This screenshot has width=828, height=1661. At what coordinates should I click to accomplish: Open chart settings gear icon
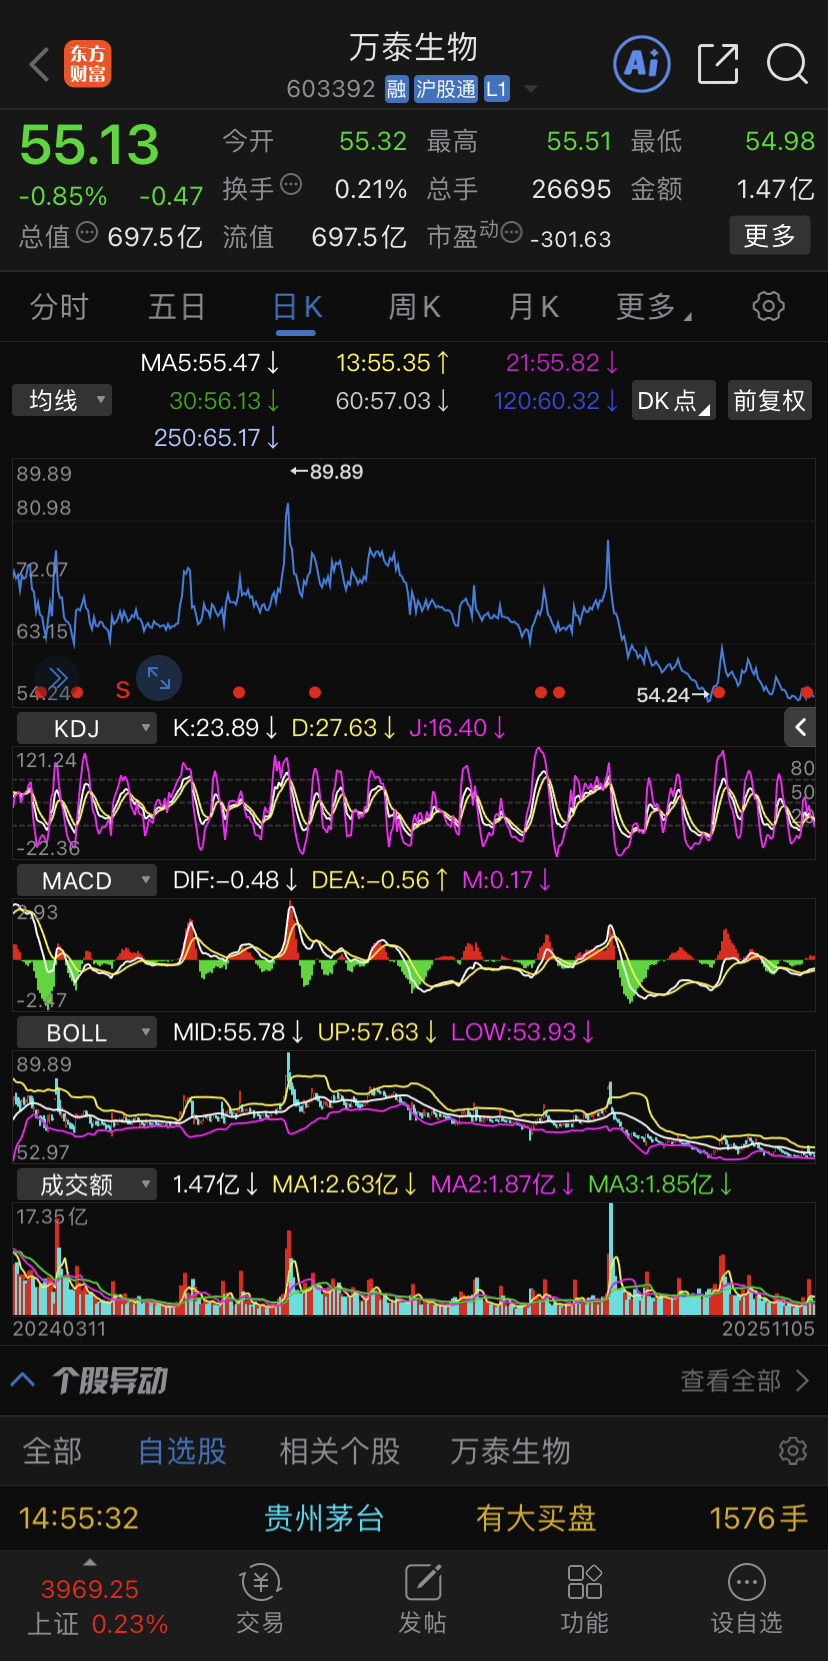(768, 306)
